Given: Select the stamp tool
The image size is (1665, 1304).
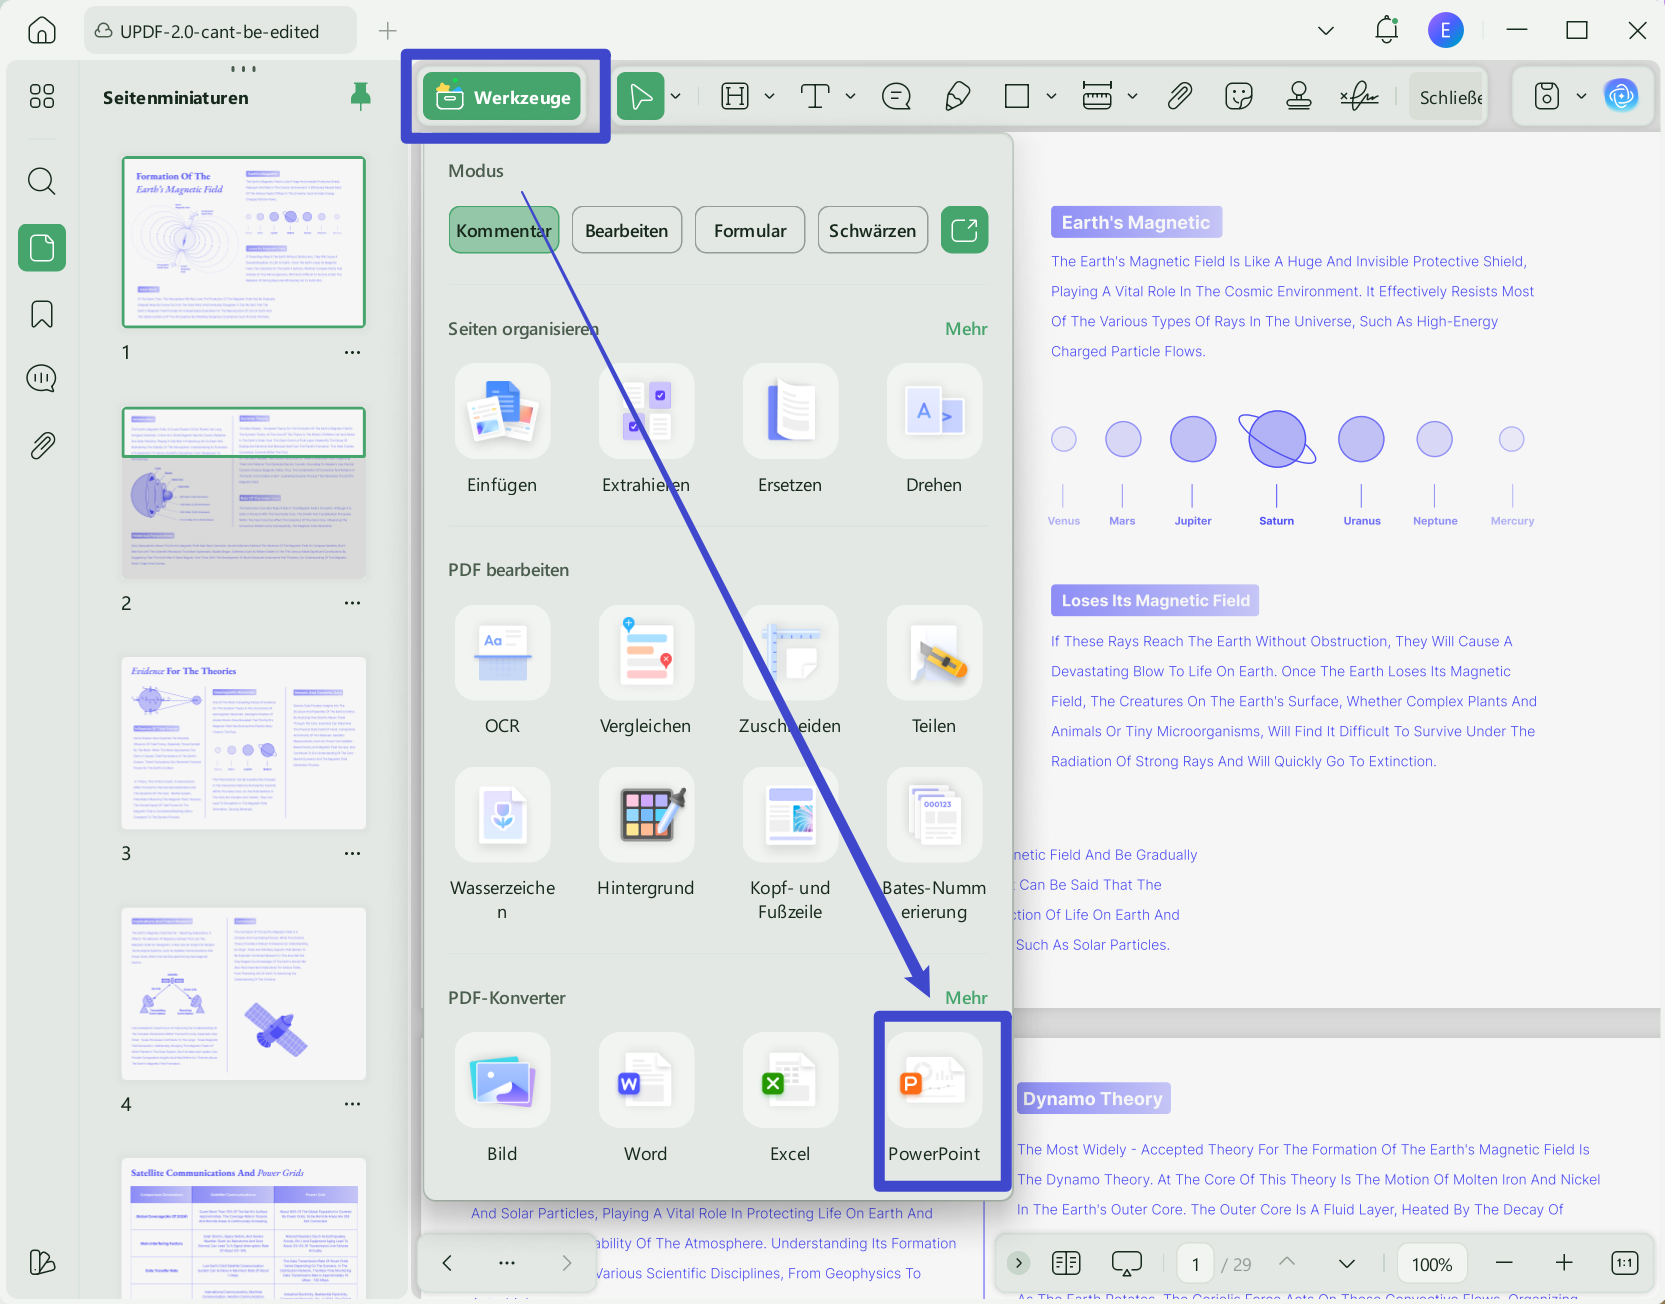Looking at the screenshot, I should coord(1299,97).
